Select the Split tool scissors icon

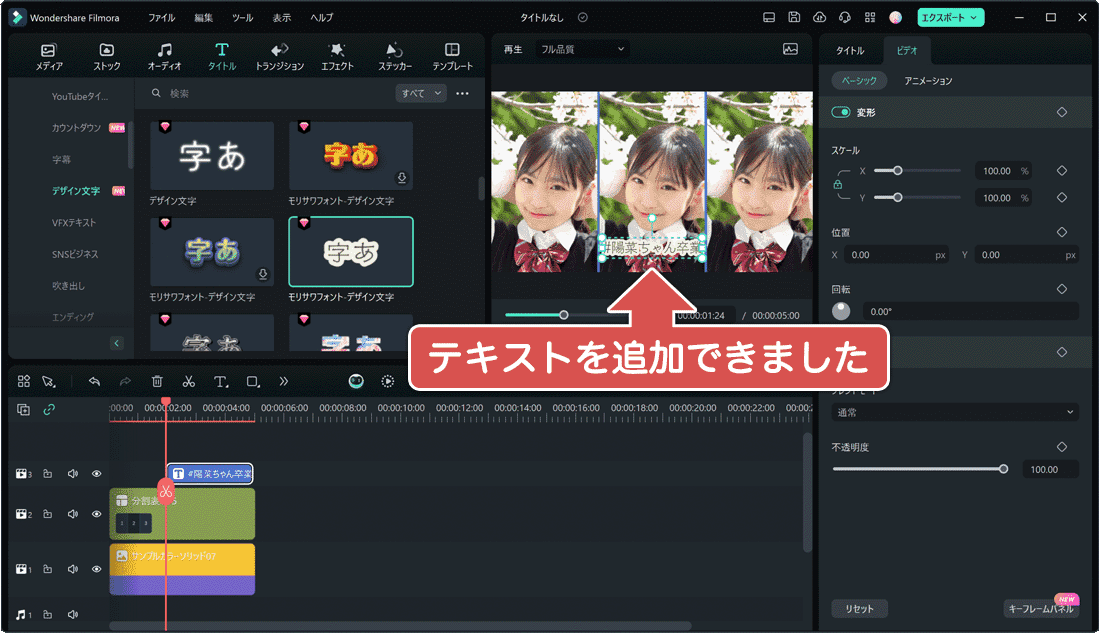point(187,381)
